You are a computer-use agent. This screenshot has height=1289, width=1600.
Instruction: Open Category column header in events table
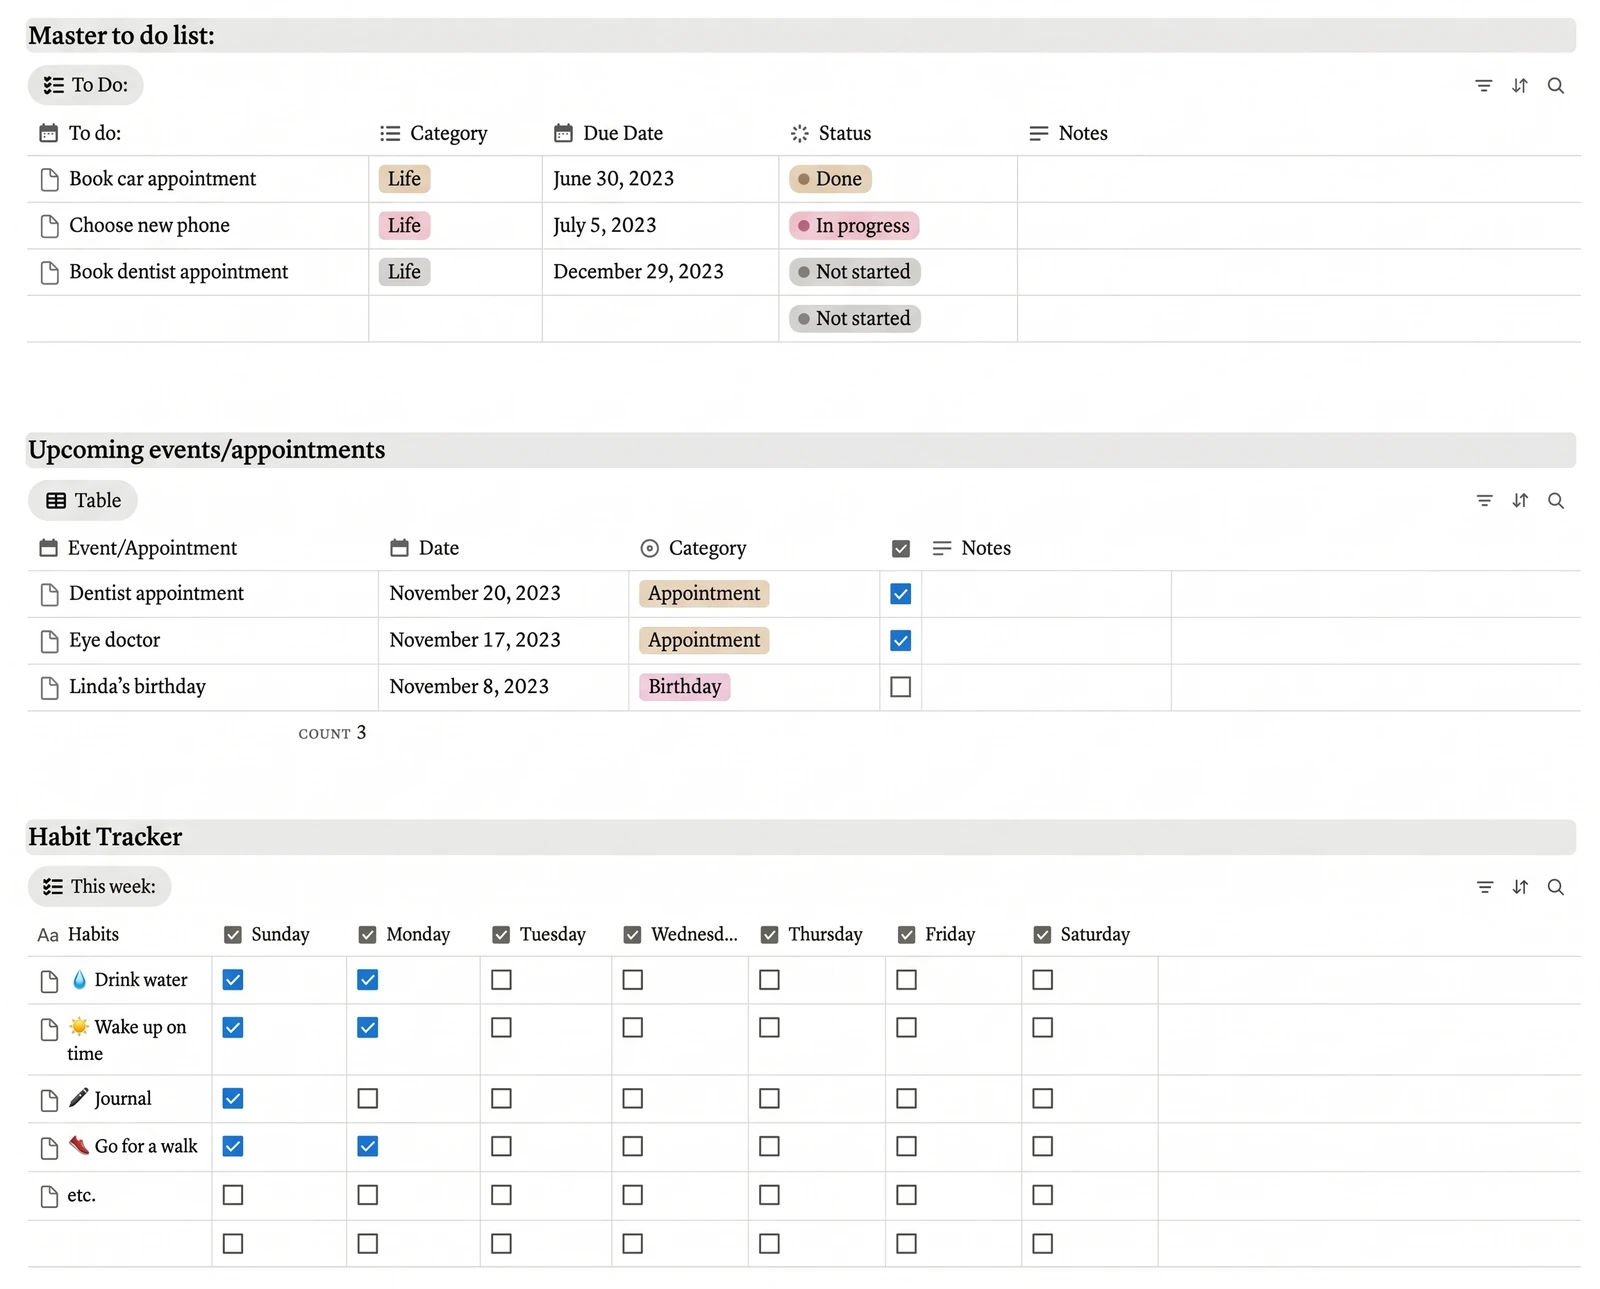click(693, 548)
